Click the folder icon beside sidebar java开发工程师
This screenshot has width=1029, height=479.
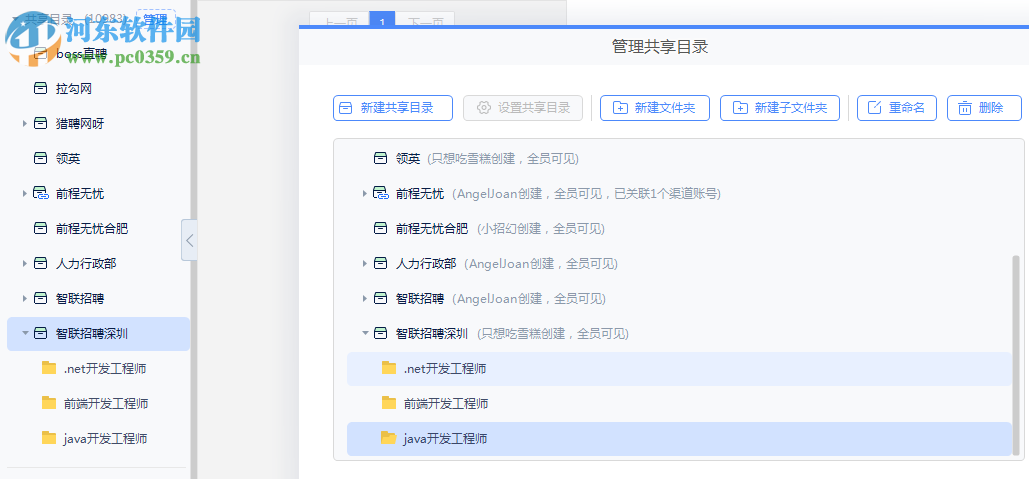tap(49, 438)
